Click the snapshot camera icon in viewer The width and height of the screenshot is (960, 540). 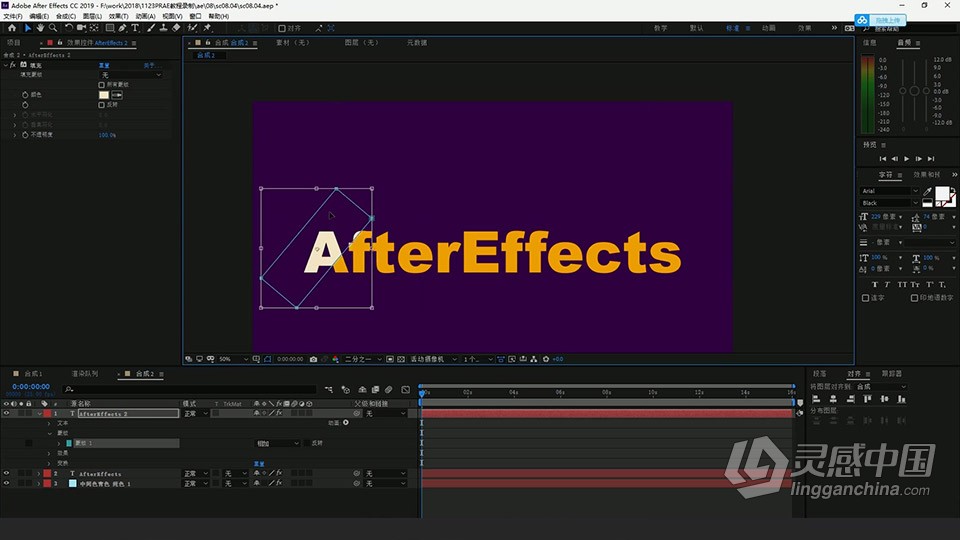point(313,359)
